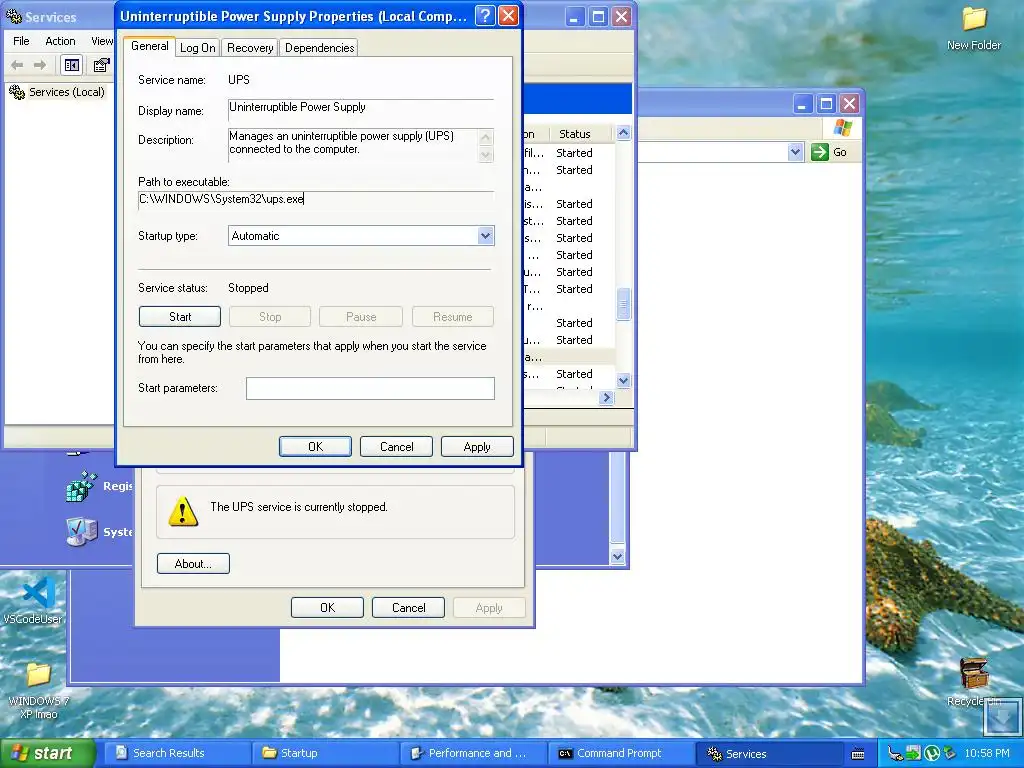Click down arrow of background window scrollbar

coord(617,556)
